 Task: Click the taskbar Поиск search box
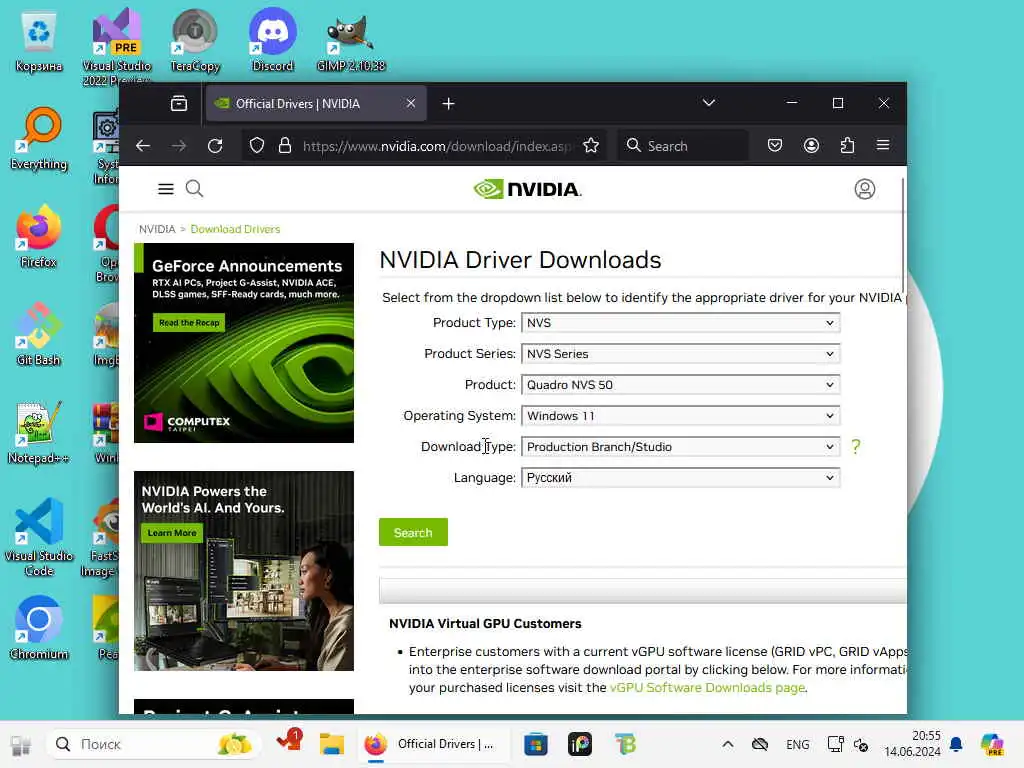[153, 744]
